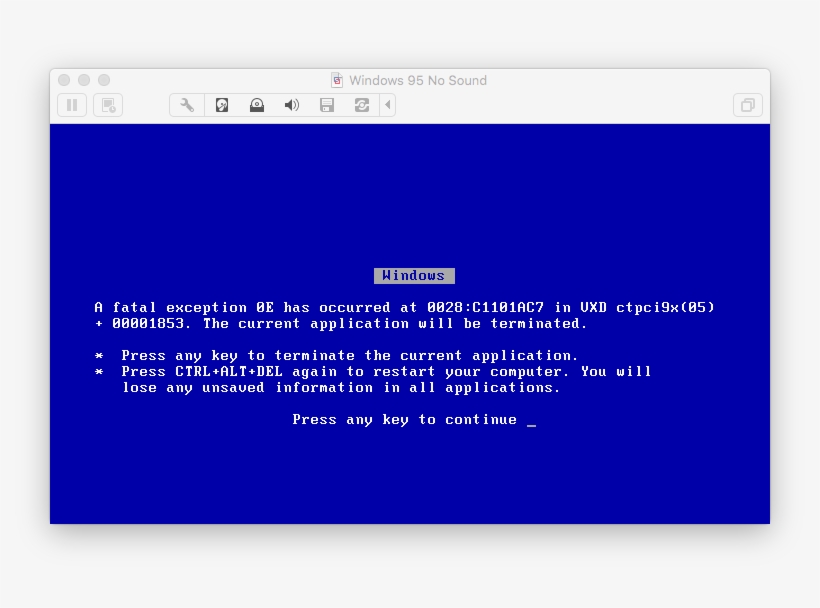Open the CD/DVD drive device icon
Screen dimensions: 820x608
click(257, 104)
